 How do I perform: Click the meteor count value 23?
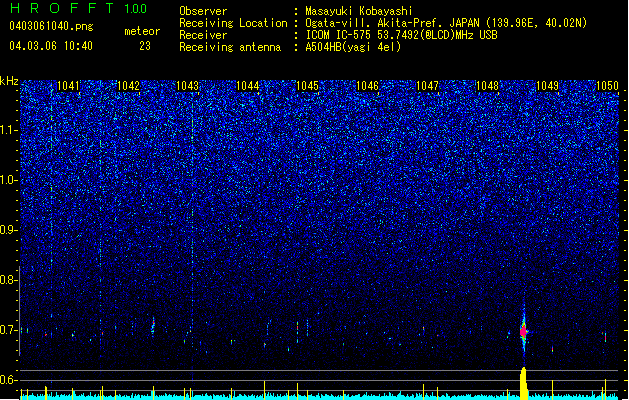[145, 46]
